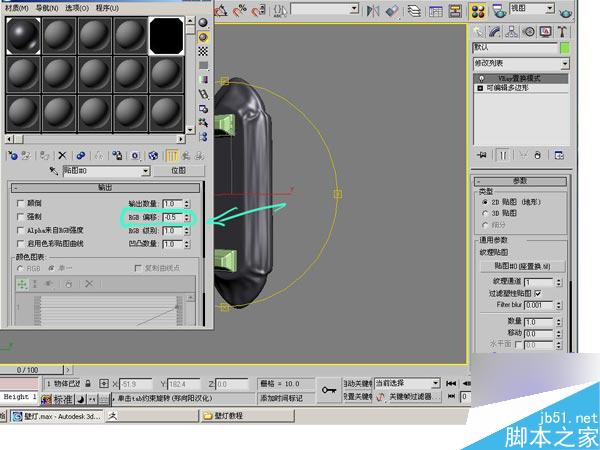Viewport: 600px width, 450px height.
Task: Open the Hierarchy command panel tab
Action: 512,32
